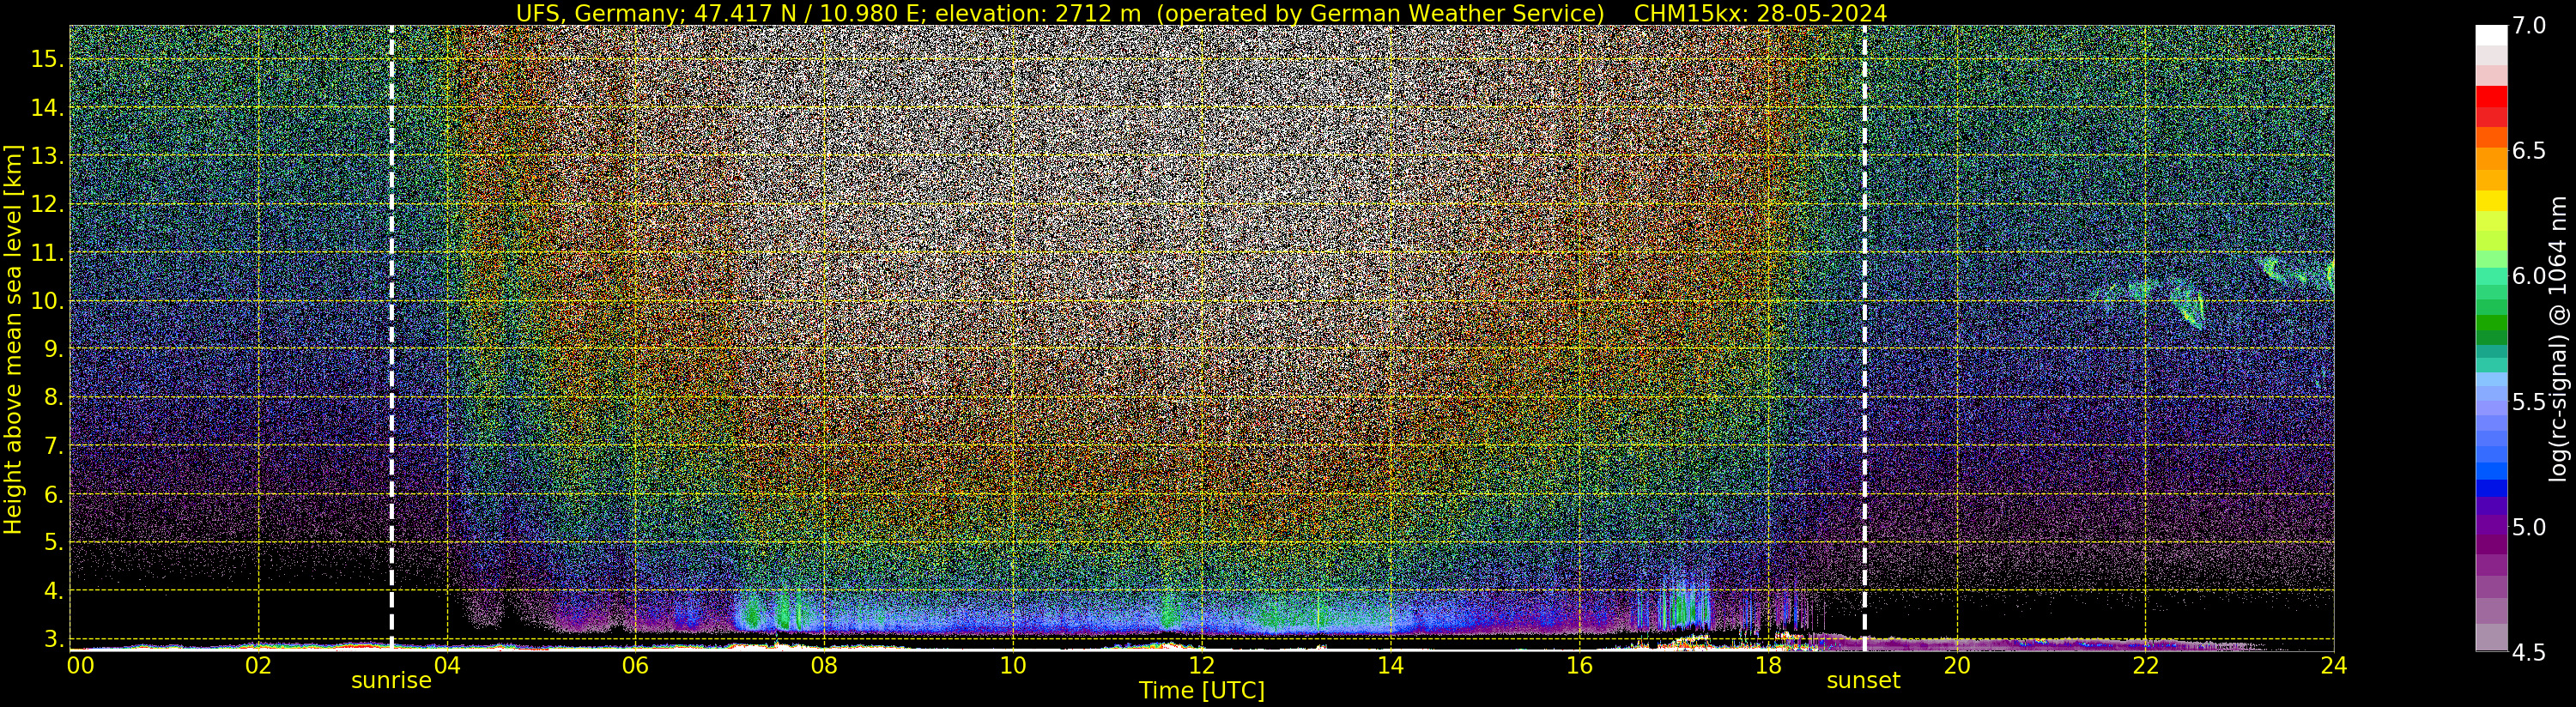The height and width of the screenshot is (707, 2576).
Task: Click the time axis tick '24'
Action: pos(2334,666)
